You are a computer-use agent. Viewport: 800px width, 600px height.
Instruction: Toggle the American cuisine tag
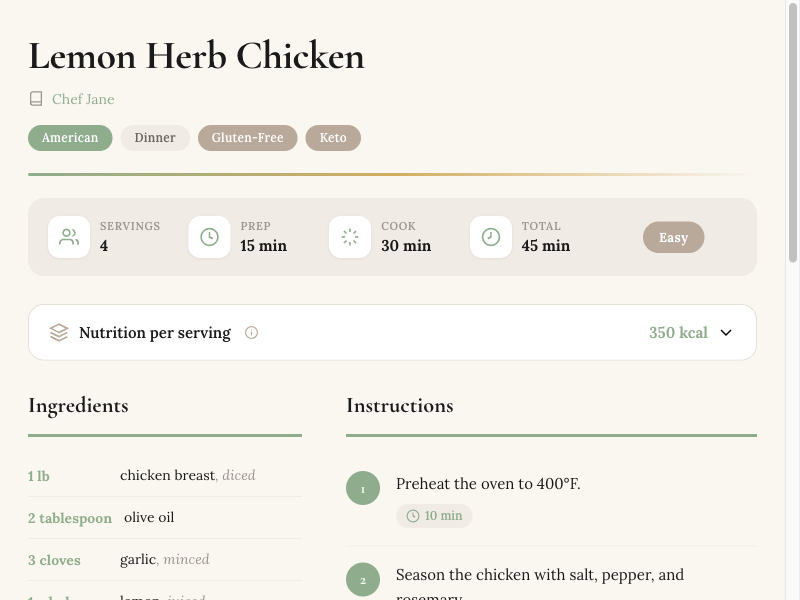coord(70,138)
